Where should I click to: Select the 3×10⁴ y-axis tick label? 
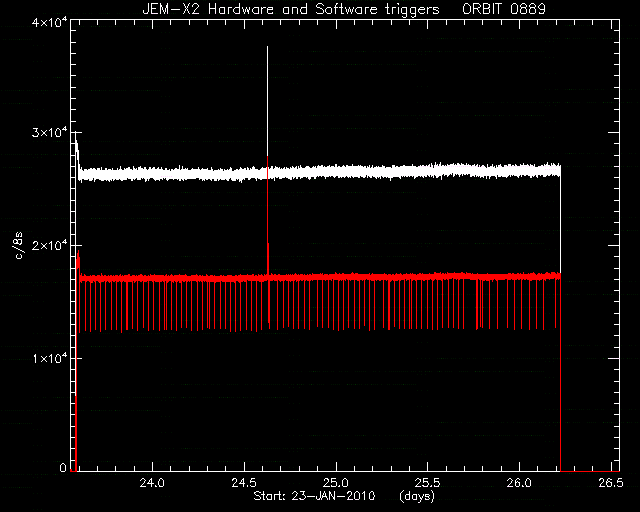point(49,133)
